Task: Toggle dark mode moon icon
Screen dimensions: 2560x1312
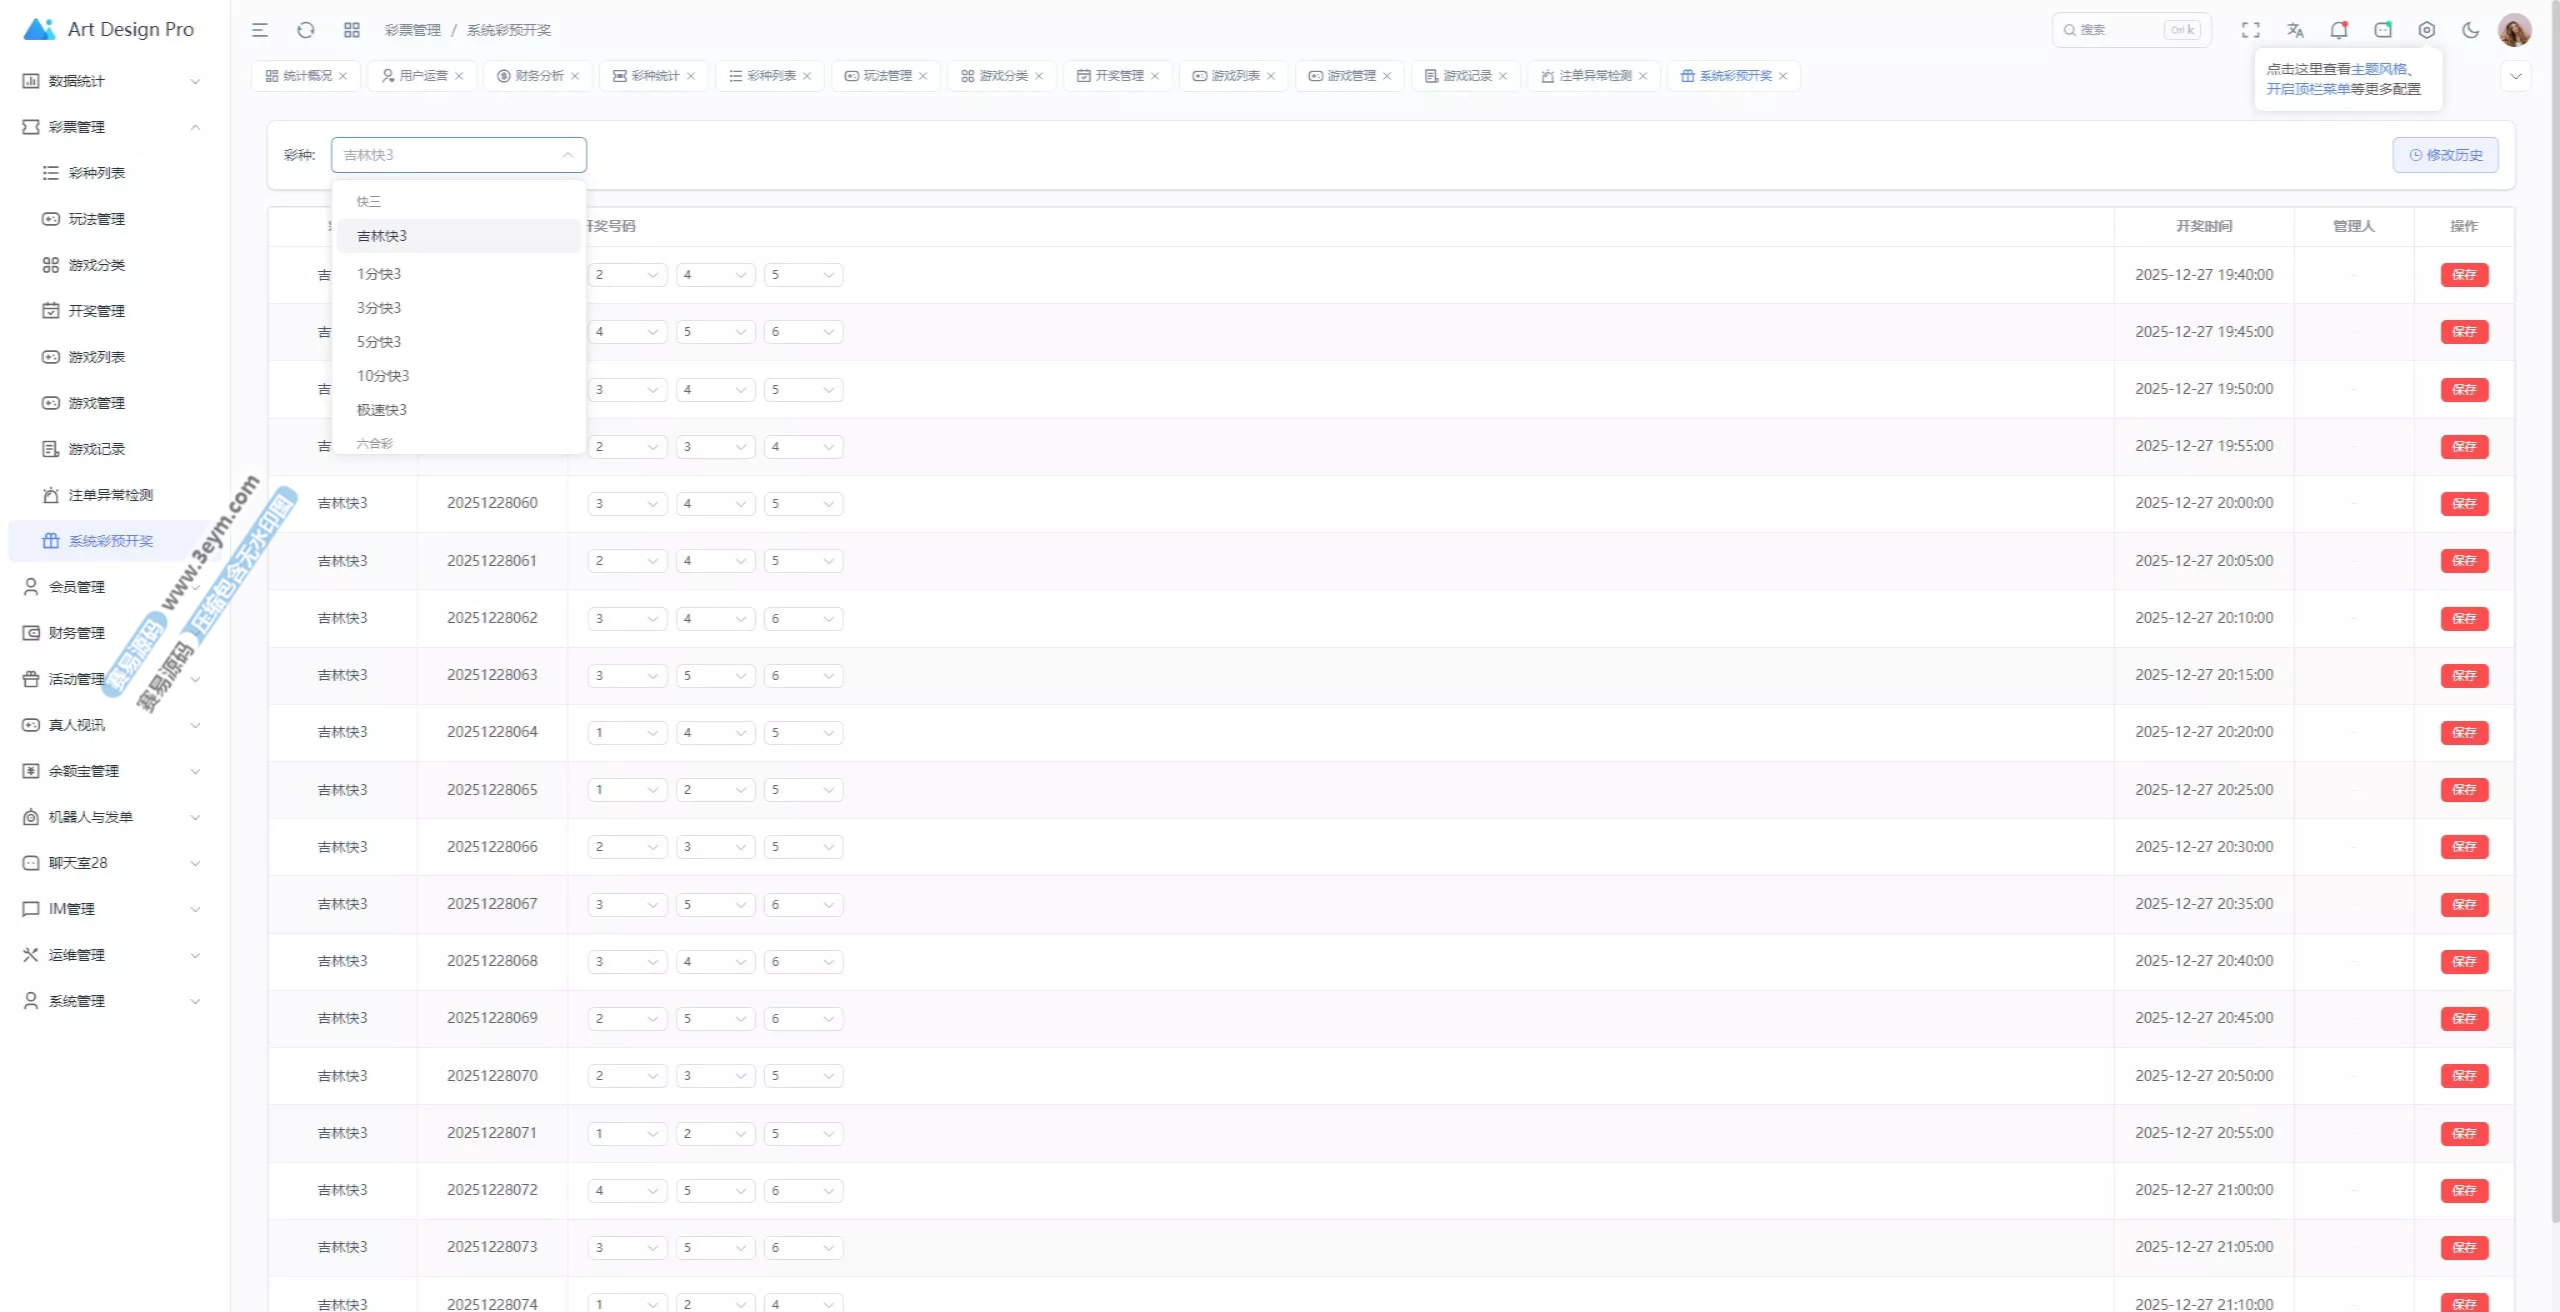Action: [2470, 30]
